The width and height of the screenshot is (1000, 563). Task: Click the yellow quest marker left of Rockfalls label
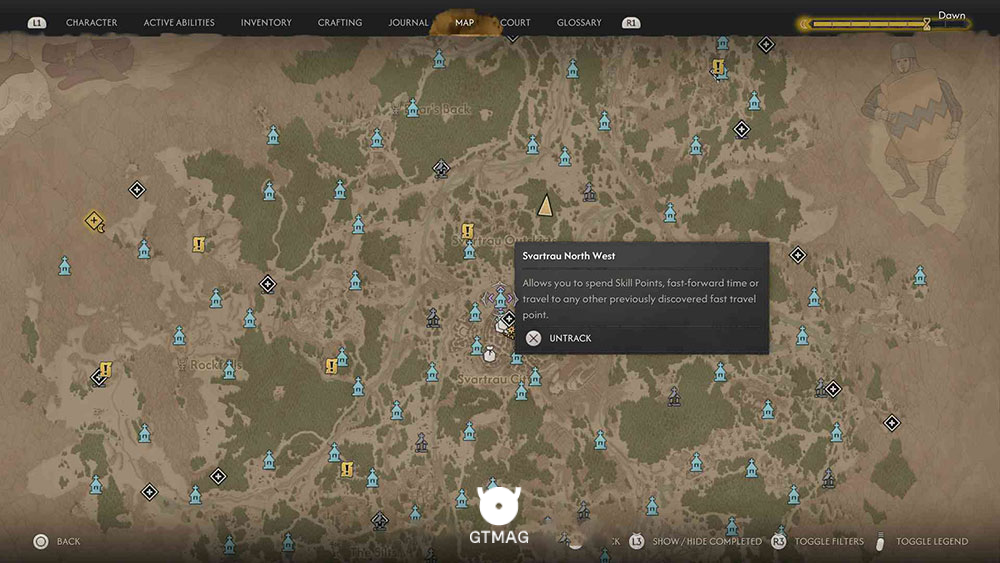[x=106, y=369]
